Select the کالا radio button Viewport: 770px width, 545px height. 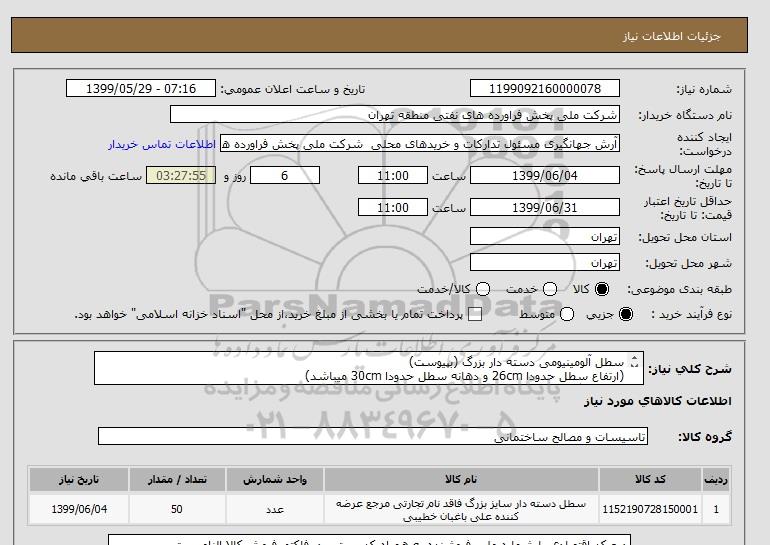[602, 289]
